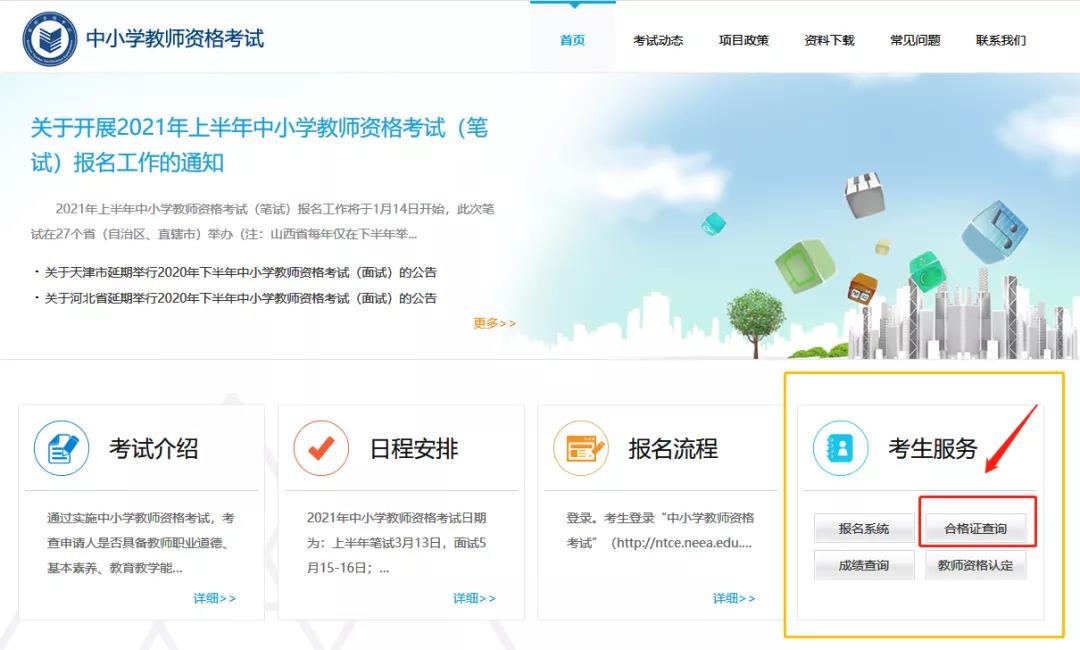The width and height of the screenshot is (1080, 650).
Task: Click the 报名流程 registration icon
Action: (x=581, y=448)
